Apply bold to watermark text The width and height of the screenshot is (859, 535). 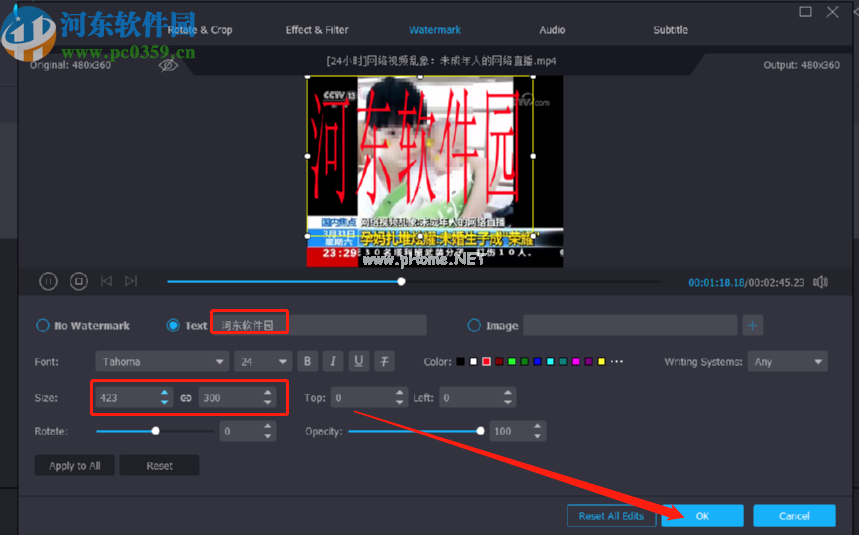(307, 361)
